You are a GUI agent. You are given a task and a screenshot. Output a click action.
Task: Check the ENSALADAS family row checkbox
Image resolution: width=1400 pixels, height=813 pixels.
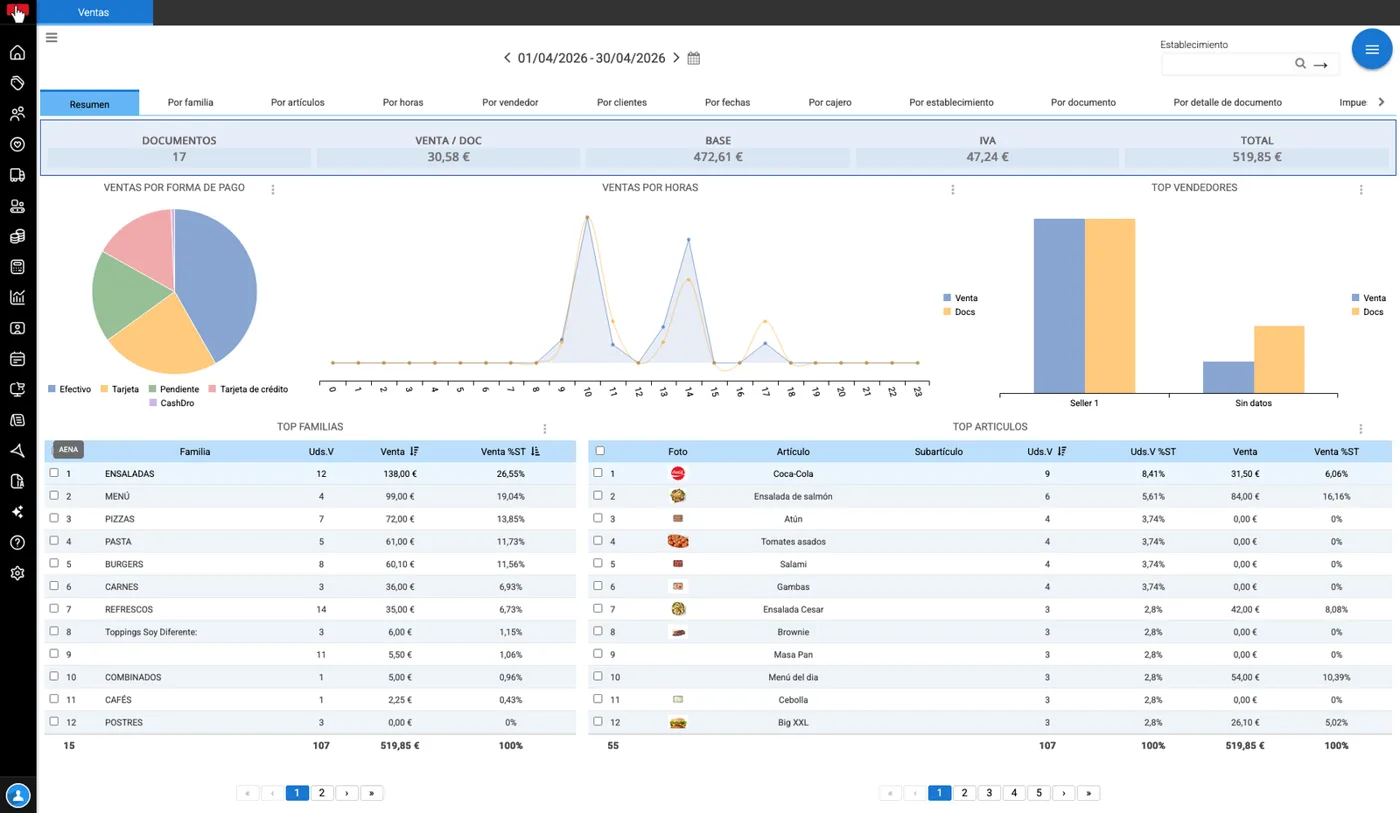pyautogui.click(x=54, y=473)
